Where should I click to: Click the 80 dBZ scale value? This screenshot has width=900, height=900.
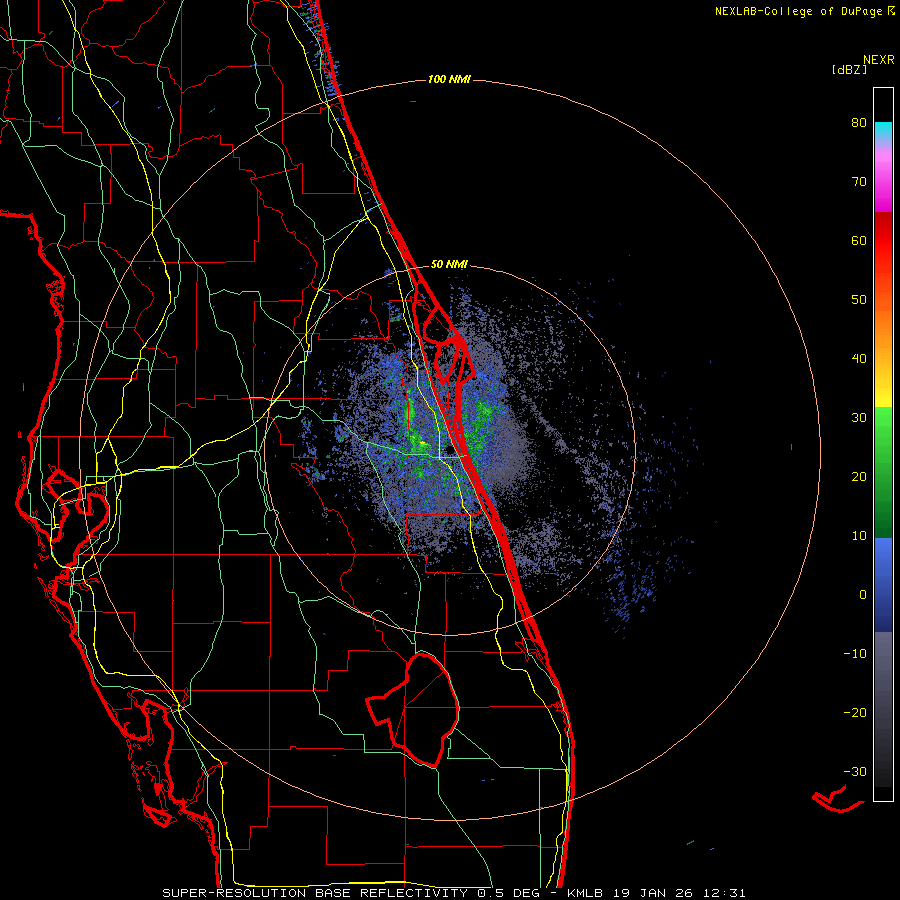click(859, 122)
